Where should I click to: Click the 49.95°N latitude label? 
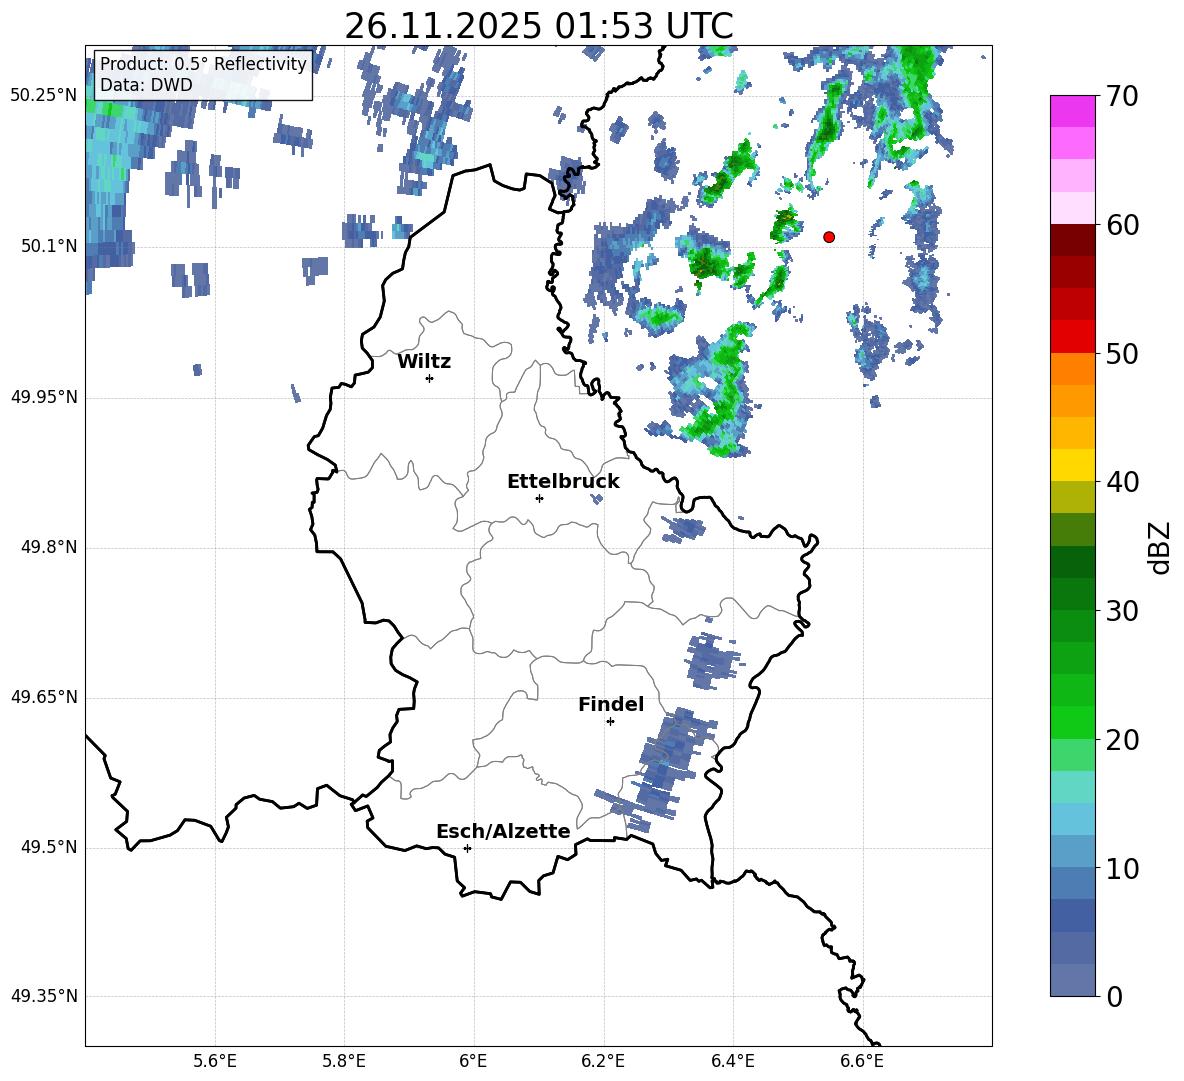44,397
